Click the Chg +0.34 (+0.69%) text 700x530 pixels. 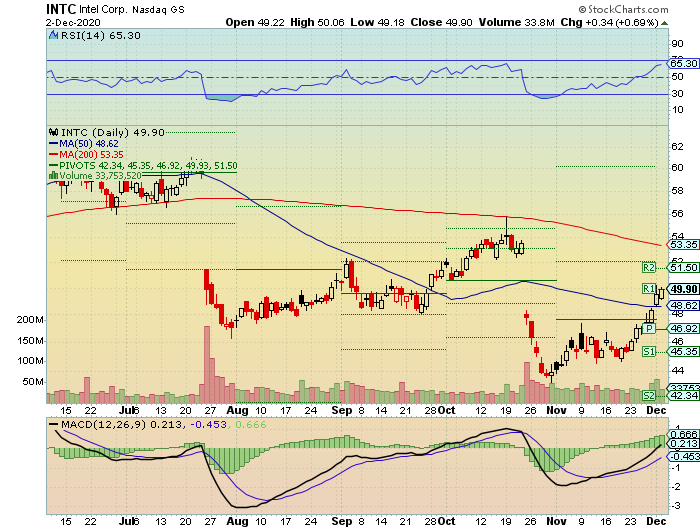click(610, 22)
